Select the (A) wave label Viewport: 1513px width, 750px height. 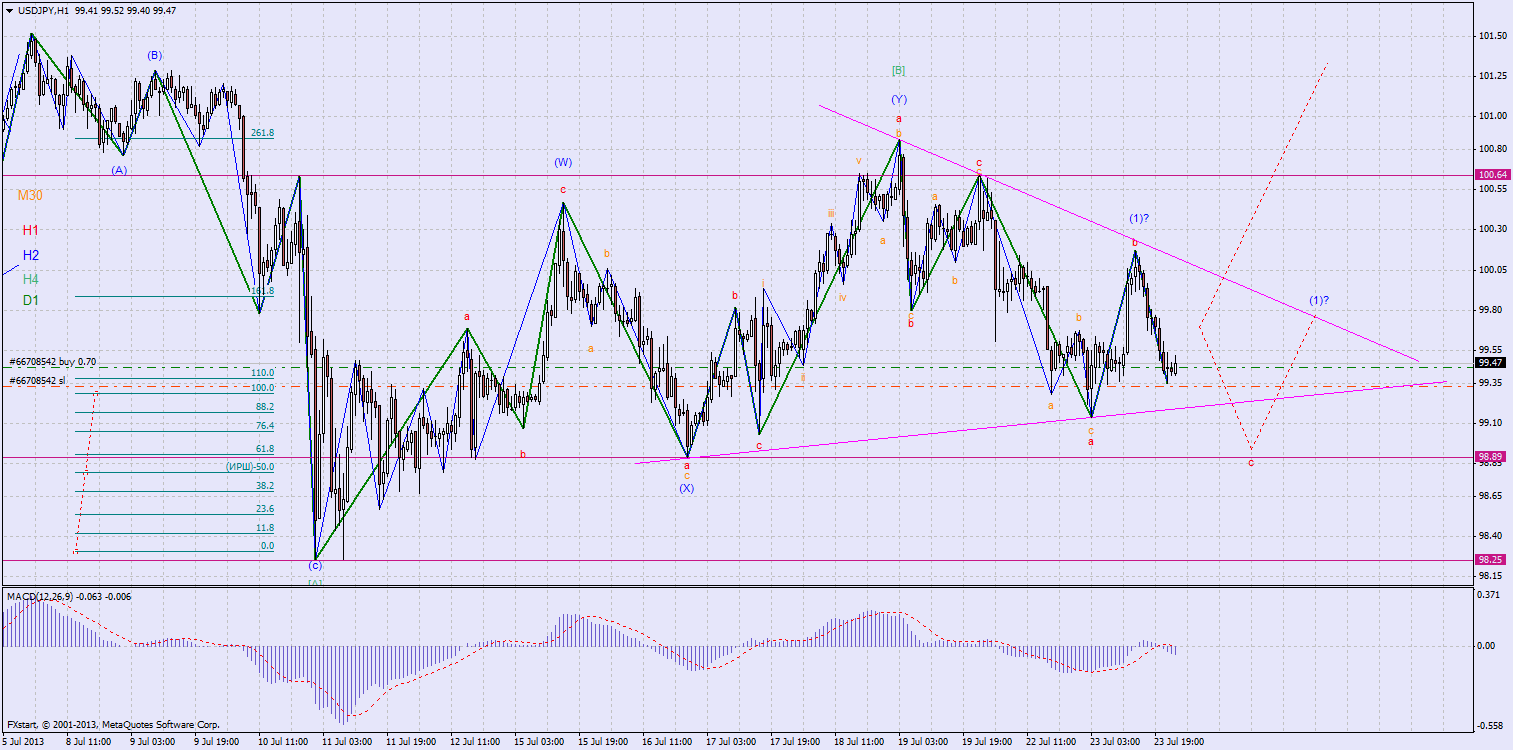pyautogui.click(x=119, y=170)
